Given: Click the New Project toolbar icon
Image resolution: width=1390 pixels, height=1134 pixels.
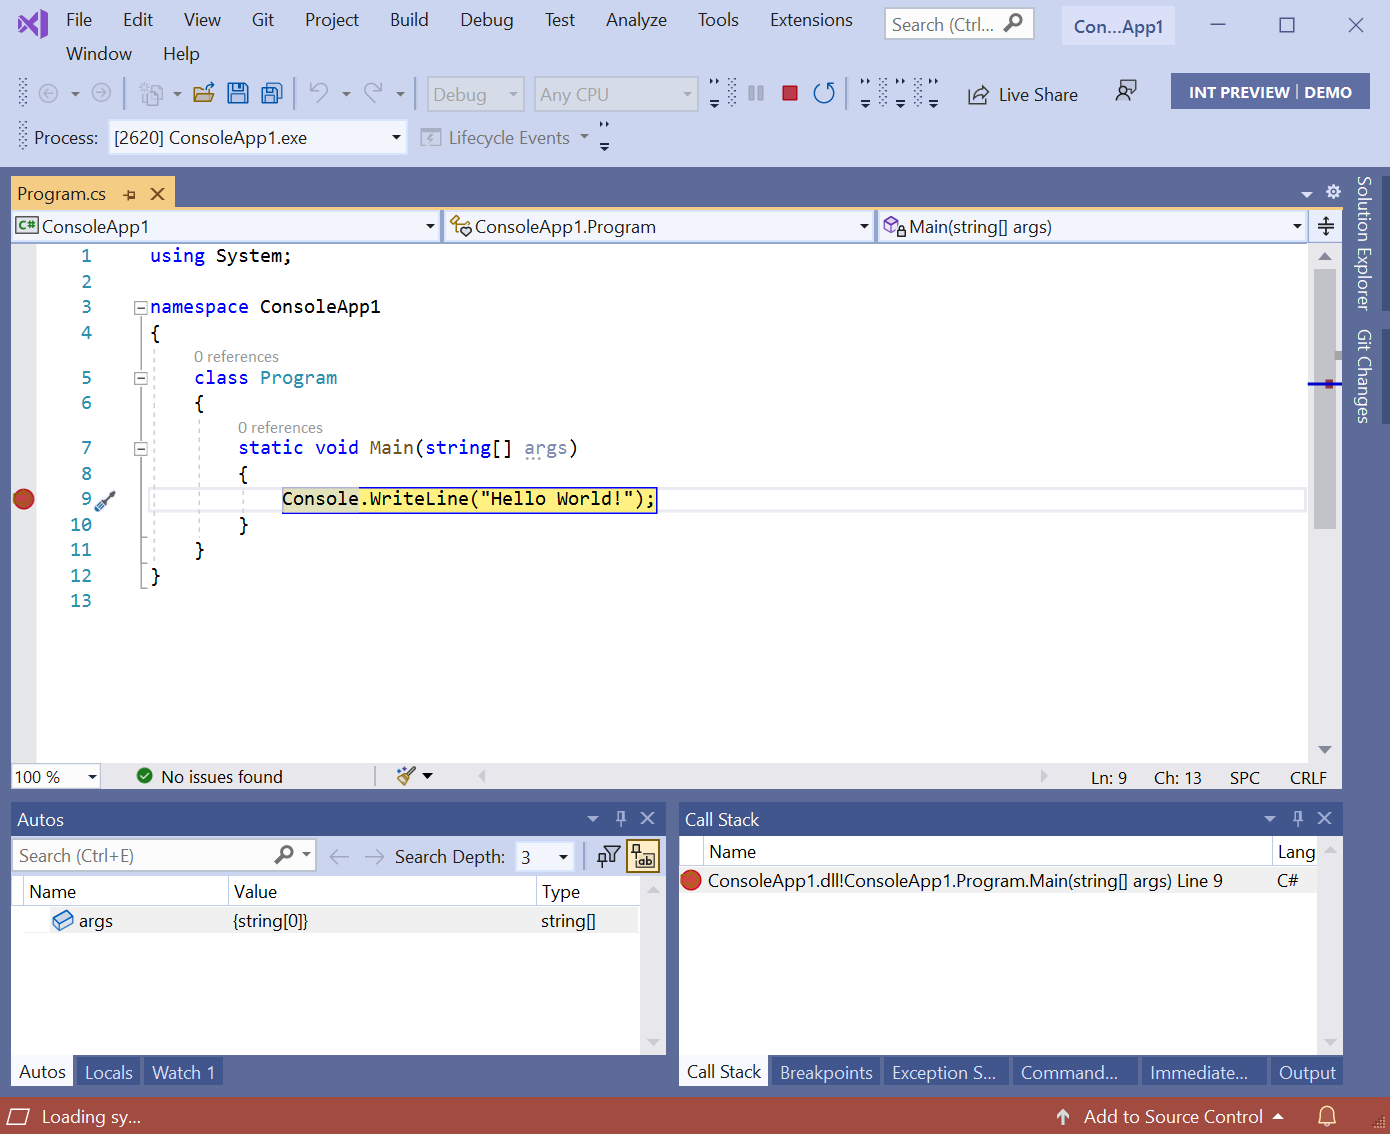Looking at the screenshot, I should click(152, 94).
